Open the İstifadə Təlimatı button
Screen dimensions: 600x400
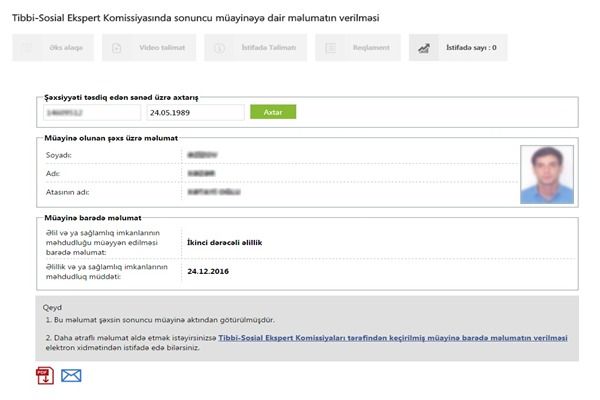[256, 48]
